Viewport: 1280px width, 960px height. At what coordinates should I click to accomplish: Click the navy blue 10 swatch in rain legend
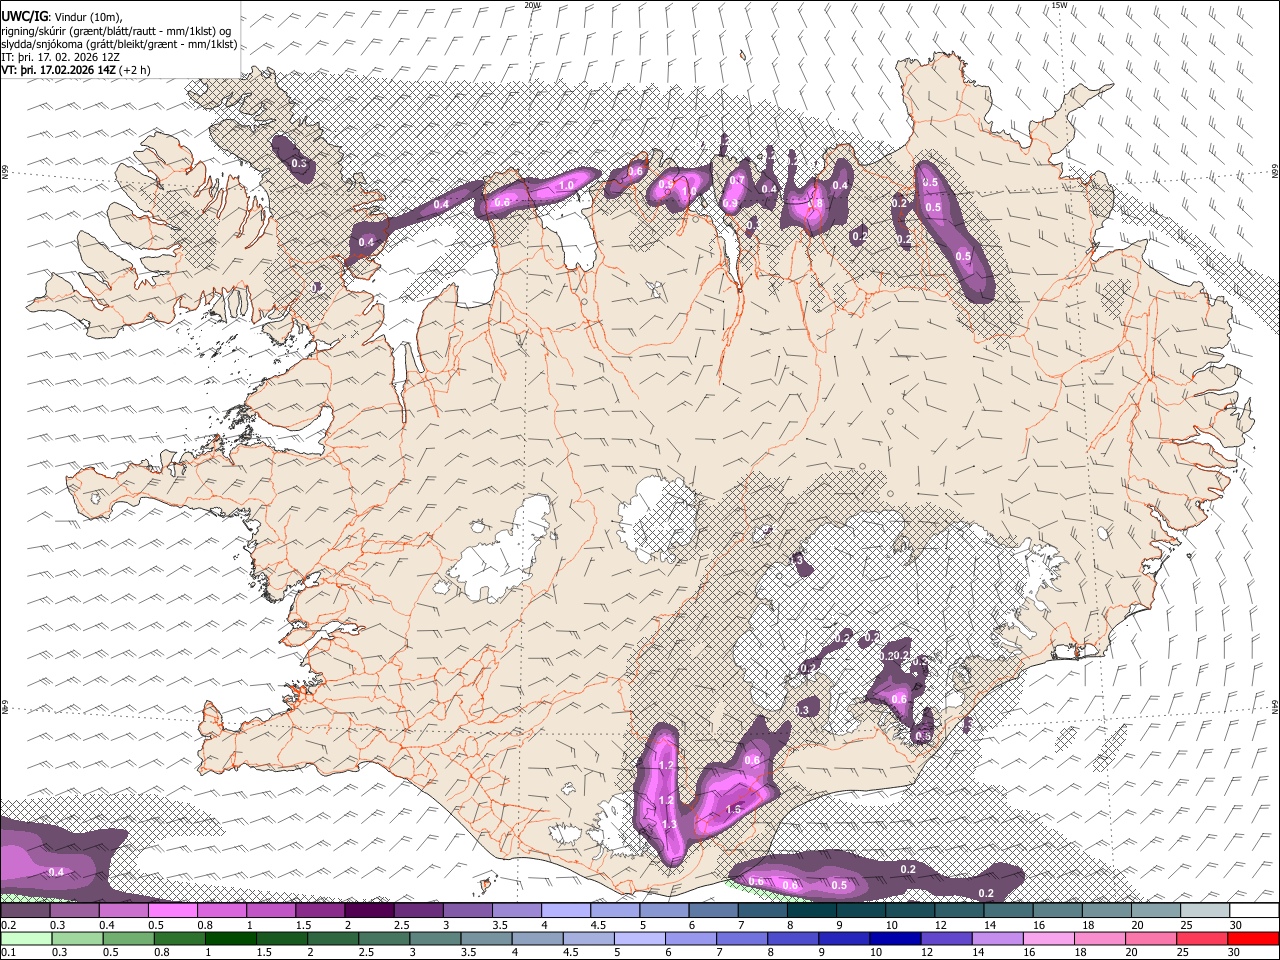(x=895, y=938)
